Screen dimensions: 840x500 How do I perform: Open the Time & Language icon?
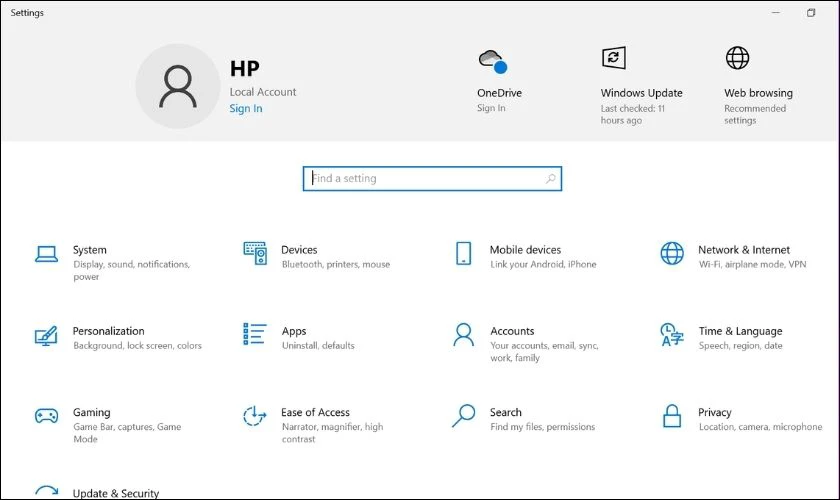(x=672, y=334)
